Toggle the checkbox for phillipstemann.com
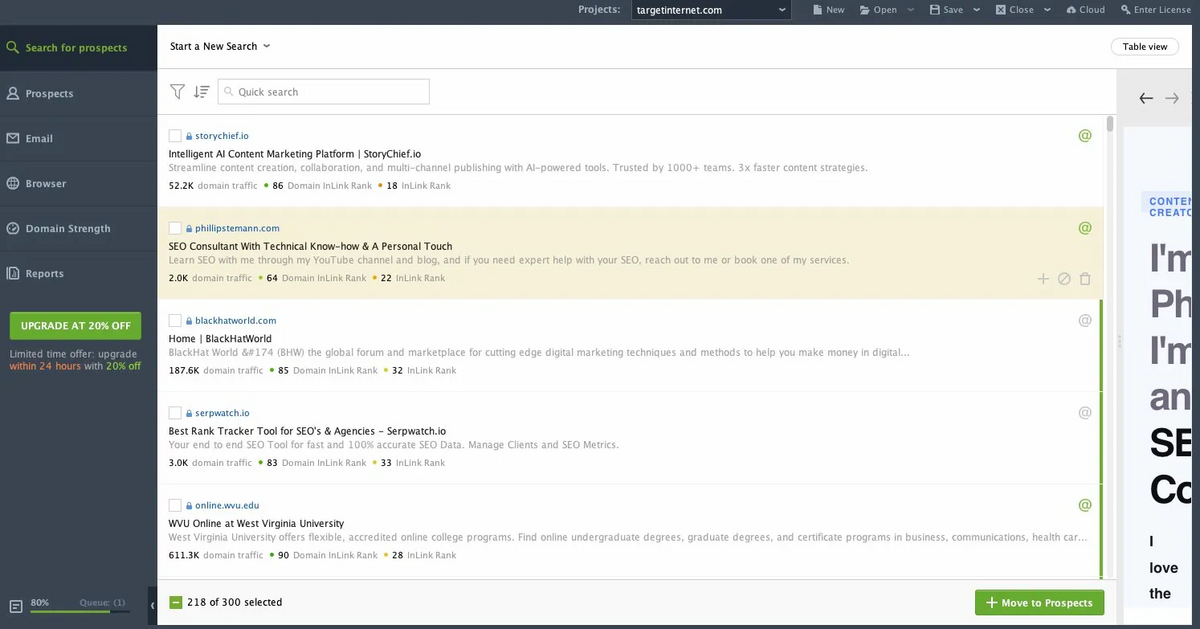 pos(175,228)
